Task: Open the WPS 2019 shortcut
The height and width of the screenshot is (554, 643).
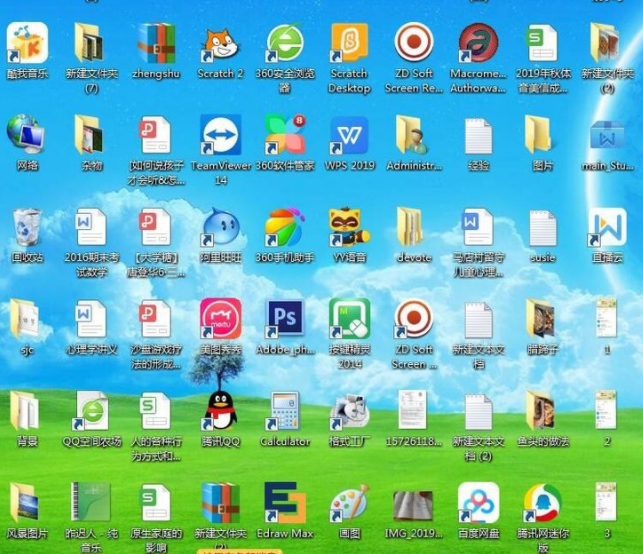Action: pyautogui.click(x=349, y=136)
